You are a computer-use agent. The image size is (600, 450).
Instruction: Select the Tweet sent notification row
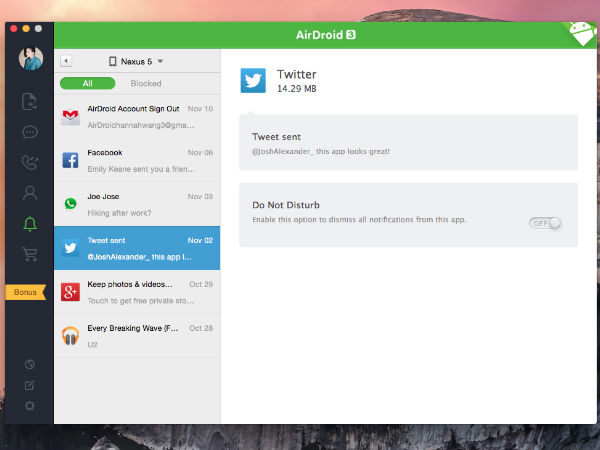pyautogui.click(x=137, y=248)
